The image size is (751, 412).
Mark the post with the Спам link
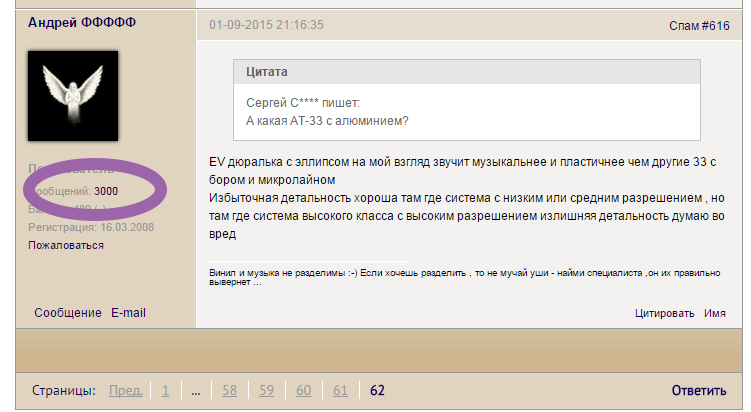point(684,26)
